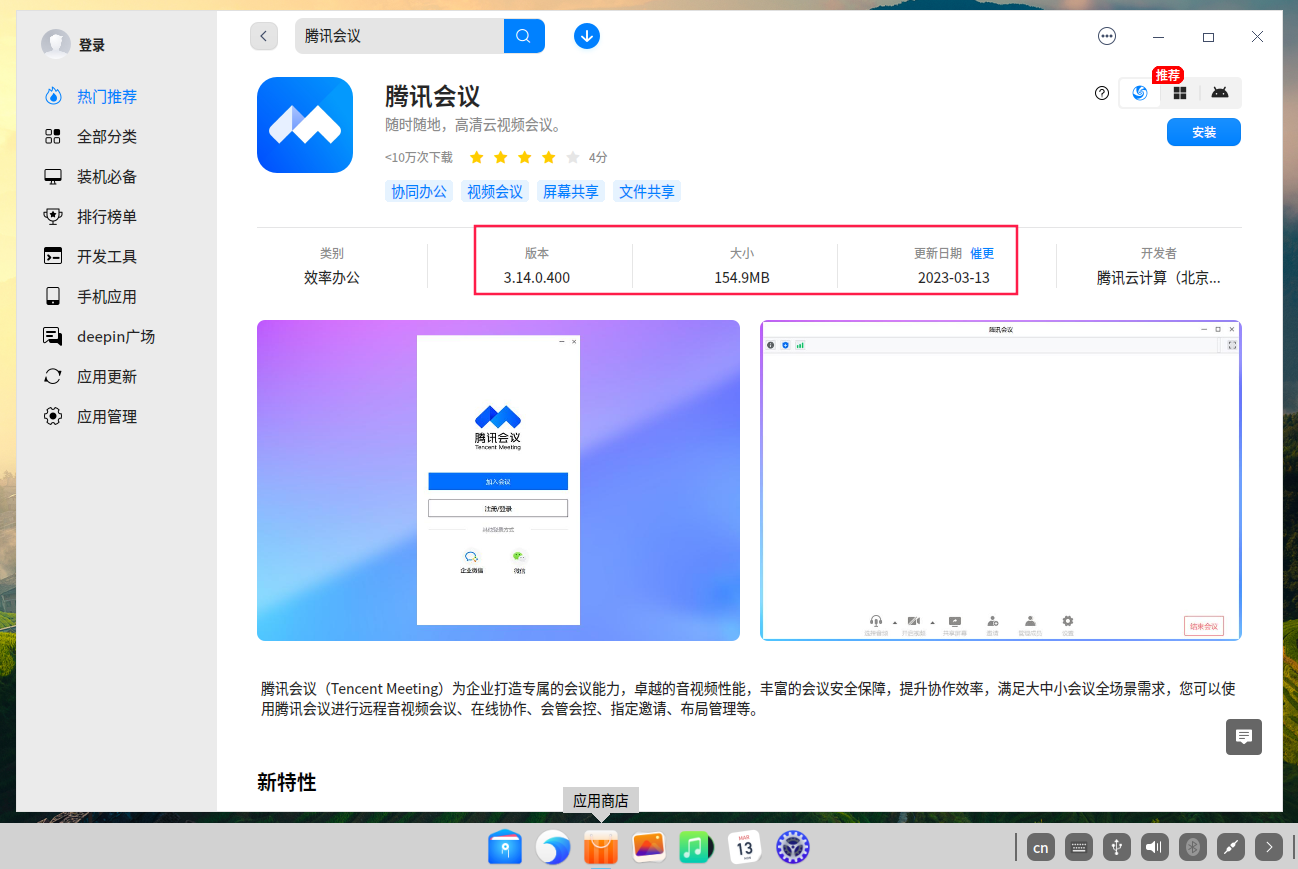The height and width of the screenshot is (869, 1298).
Task: Open the 热门推荐 section in the sidebar
Action: 107,97
